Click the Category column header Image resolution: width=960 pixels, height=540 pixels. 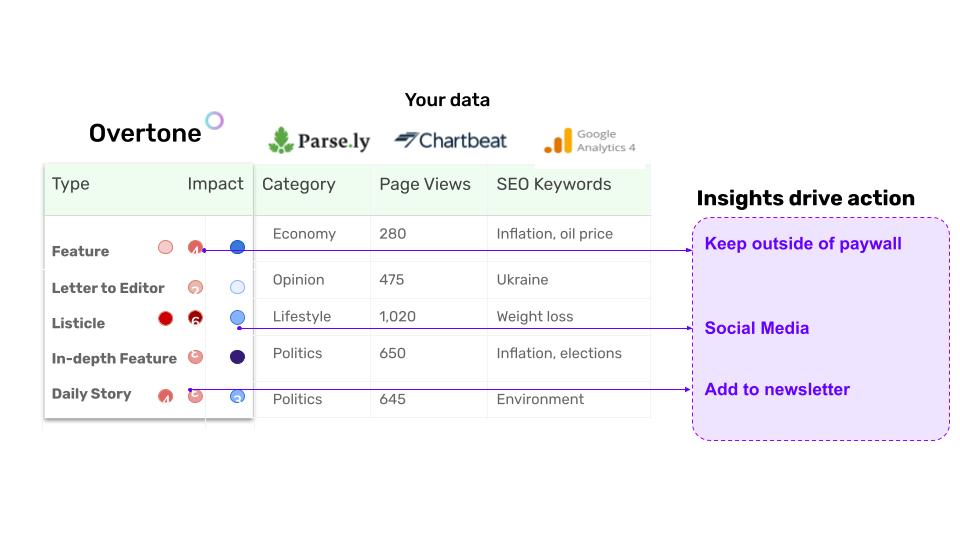pos(299,184)
